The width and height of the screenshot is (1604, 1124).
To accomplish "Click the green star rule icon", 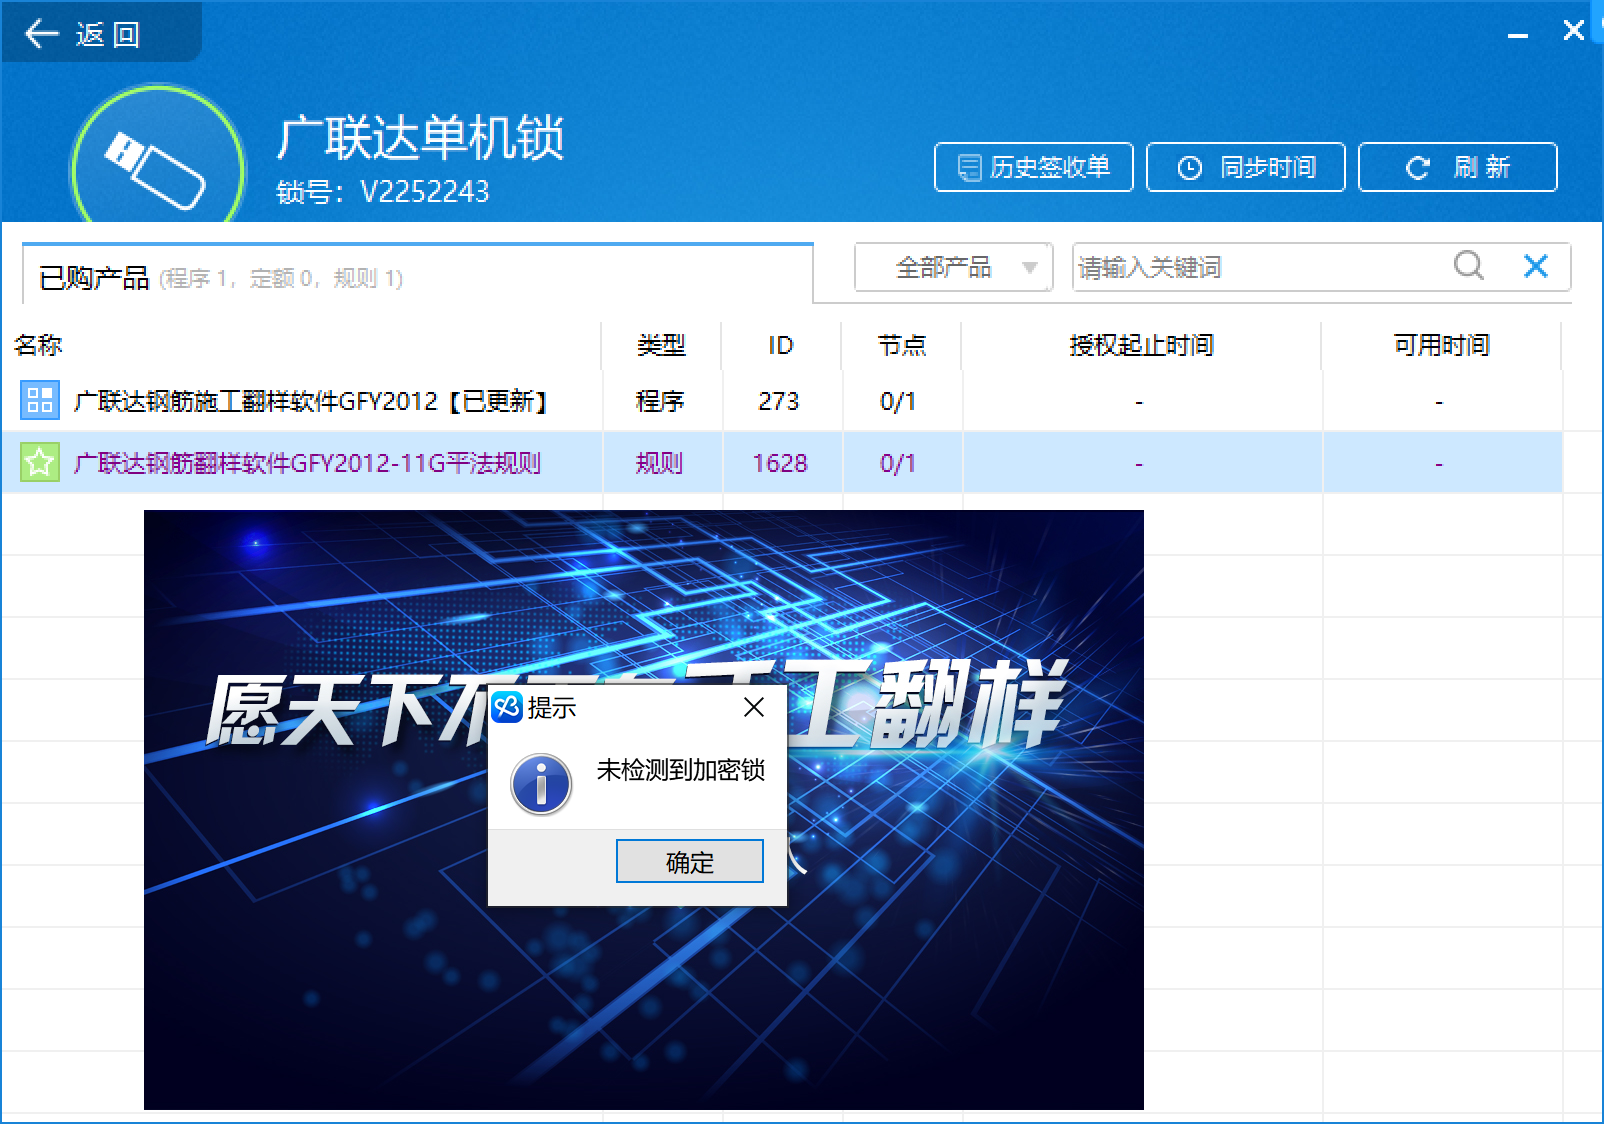I will (40, 462).
